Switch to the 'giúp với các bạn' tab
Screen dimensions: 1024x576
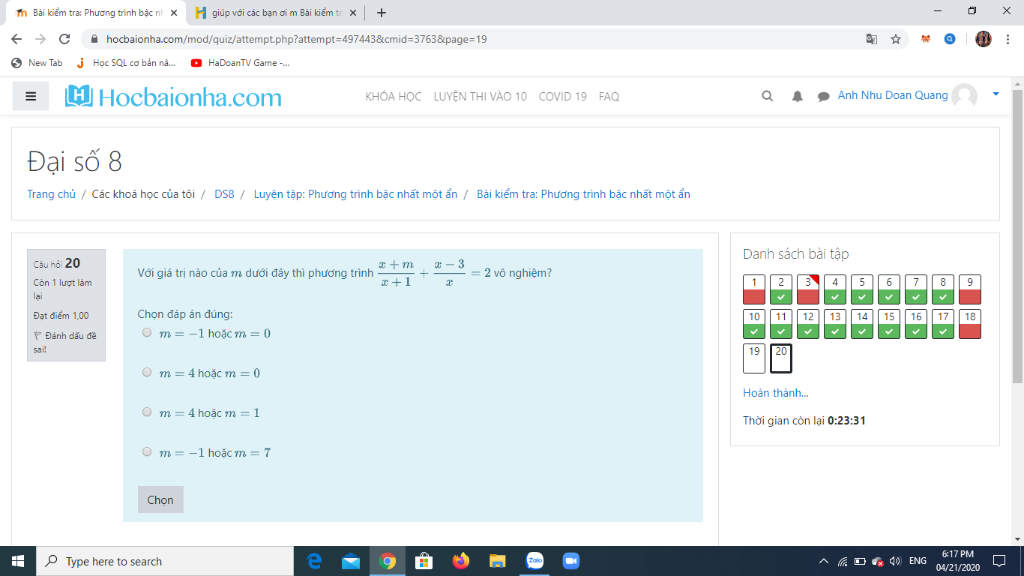(276, 12)
